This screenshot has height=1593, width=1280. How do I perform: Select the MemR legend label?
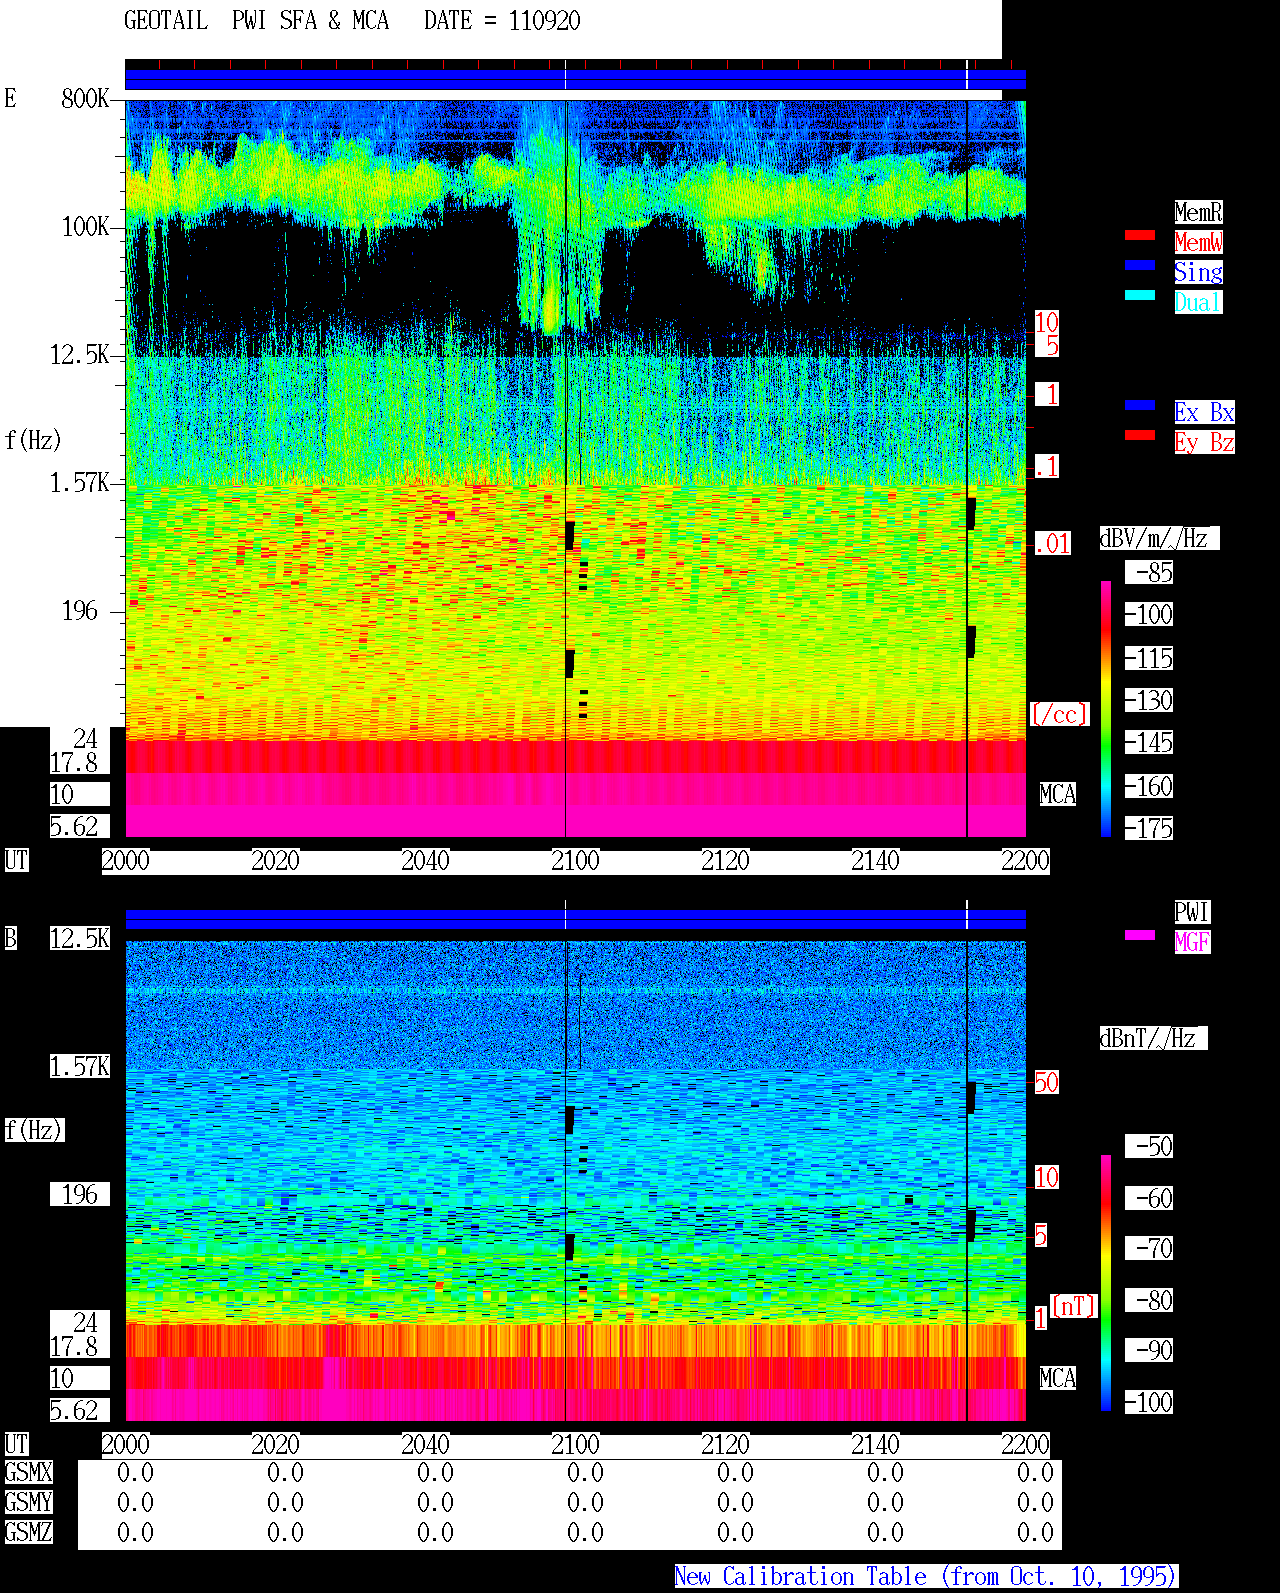click(1198, 212)
